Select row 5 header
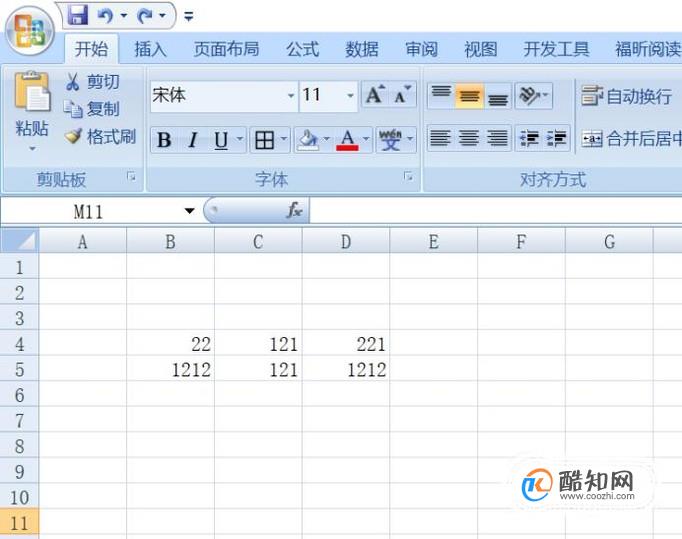 click(20, 369)
